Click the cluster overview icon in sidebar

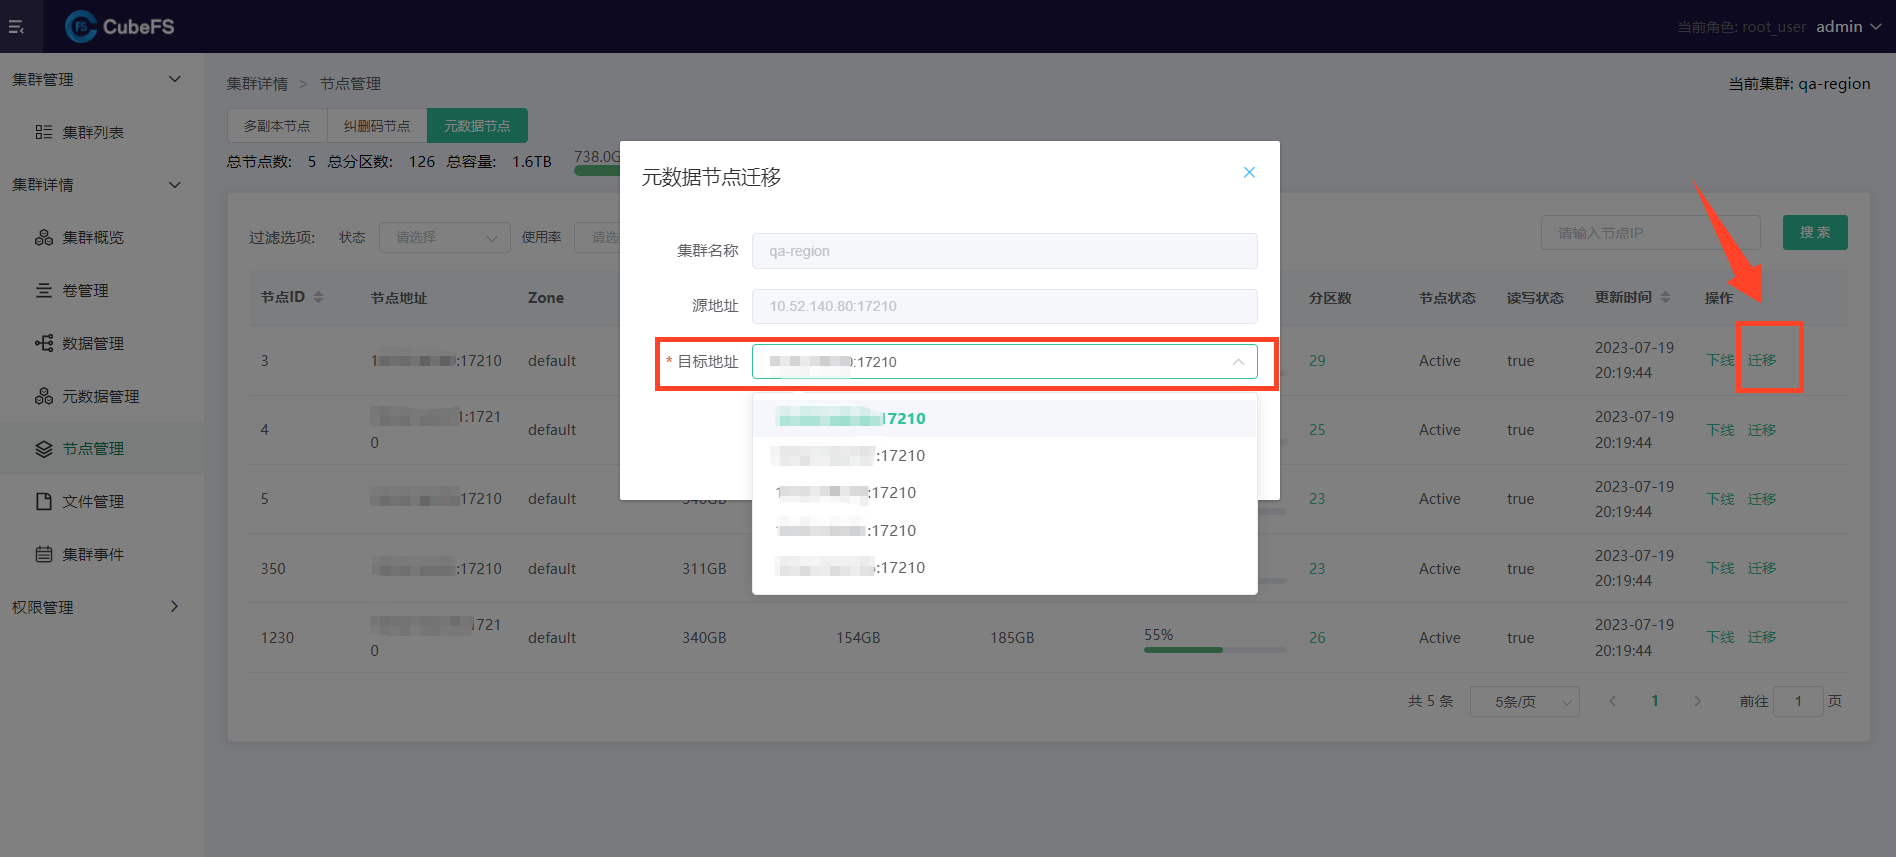(x=44, y=237)
